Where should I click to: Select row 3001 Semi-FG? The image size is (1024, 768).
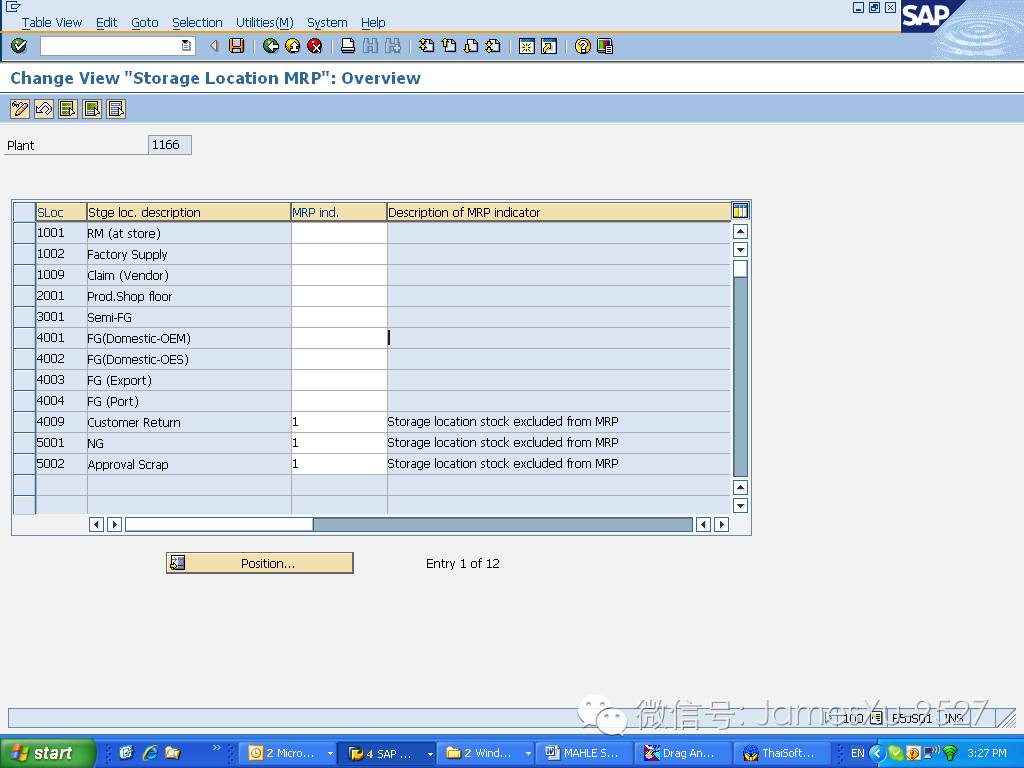(24, 317)
